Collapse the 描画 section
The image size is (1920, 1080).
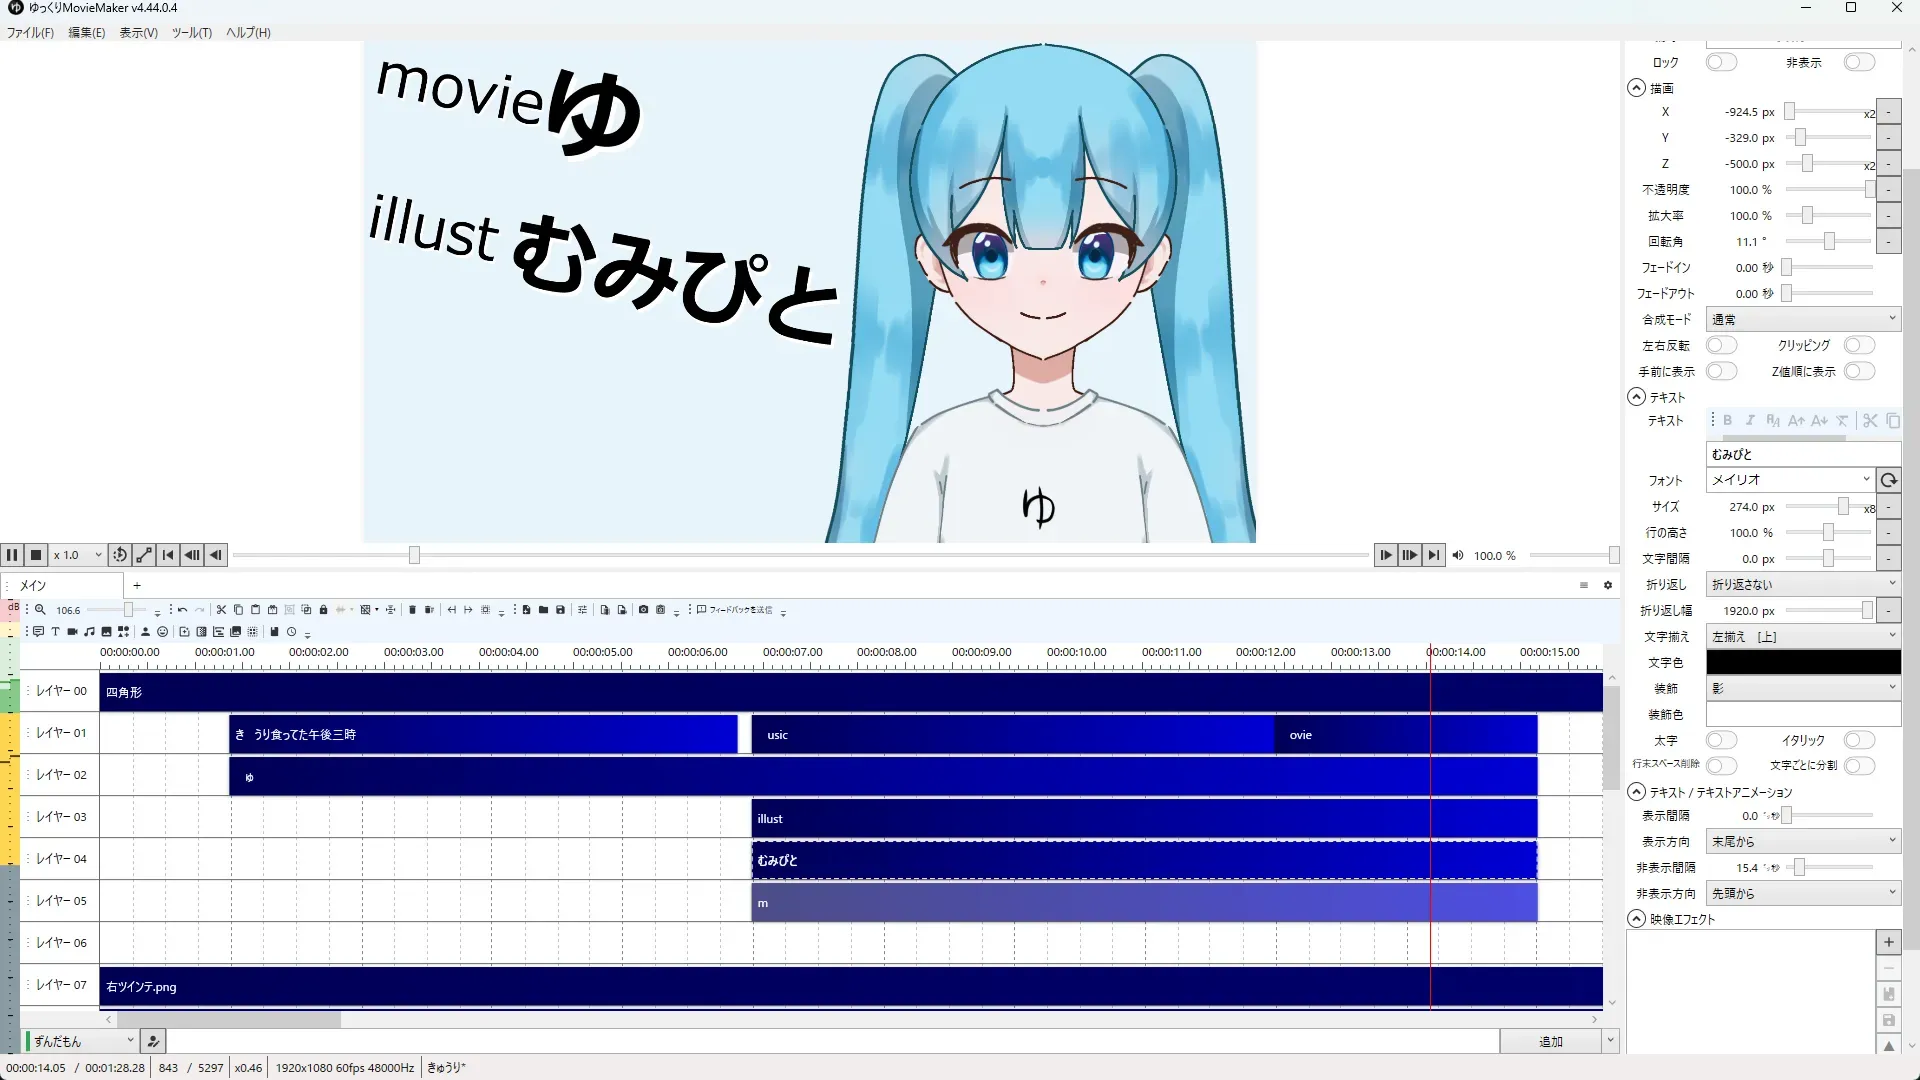(1637, 88)
